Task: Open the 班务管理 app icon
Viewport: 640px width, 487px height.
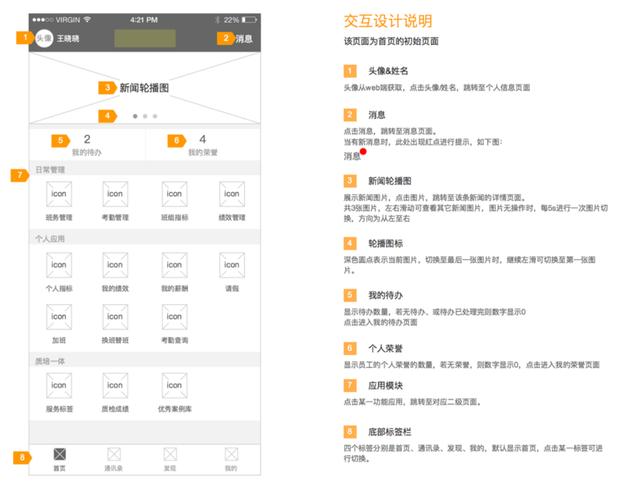Action: coord(59,194)
